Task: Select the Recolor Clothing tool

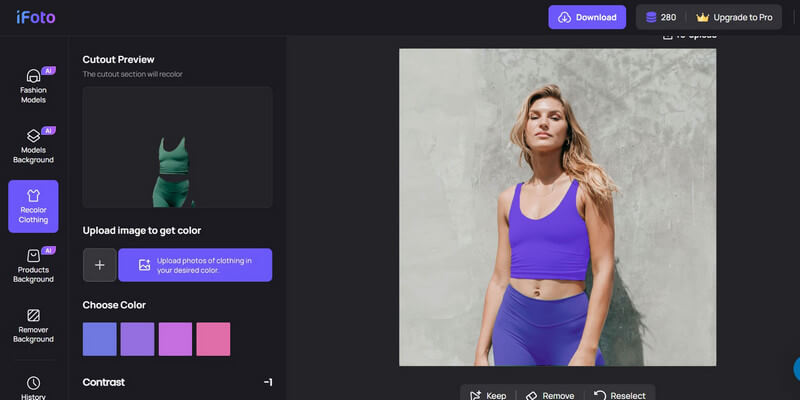Action: (33, 206)
